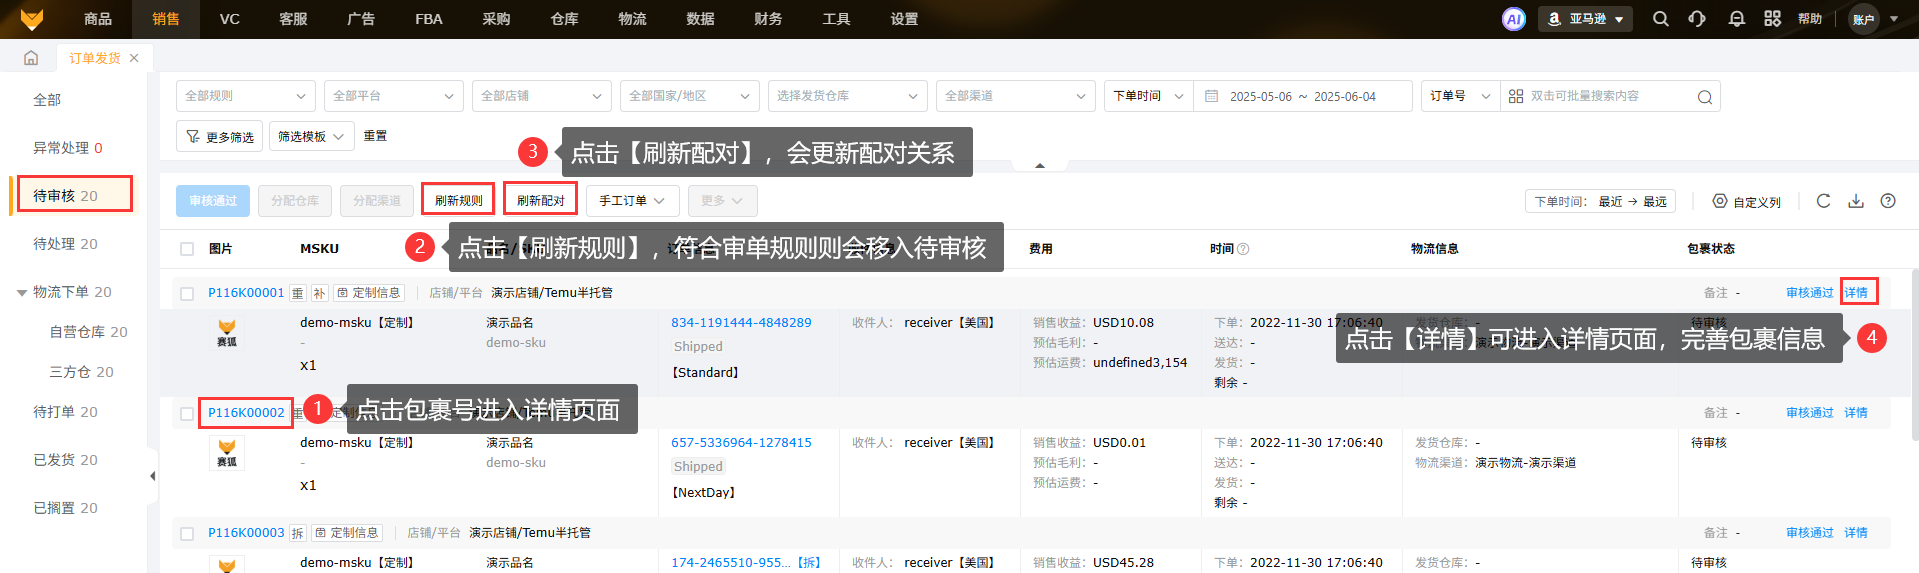This screenshot has height=573, width=1919.
Task: Open 全部规则 dropdown
Action: point(246,96)
